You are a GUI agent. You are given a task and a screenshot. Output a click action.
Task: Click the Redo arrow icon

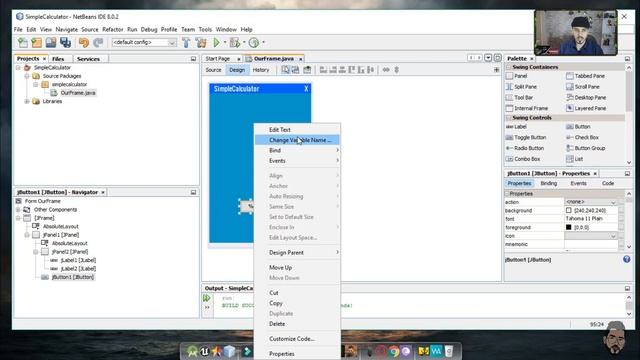[x=98, y=42]
